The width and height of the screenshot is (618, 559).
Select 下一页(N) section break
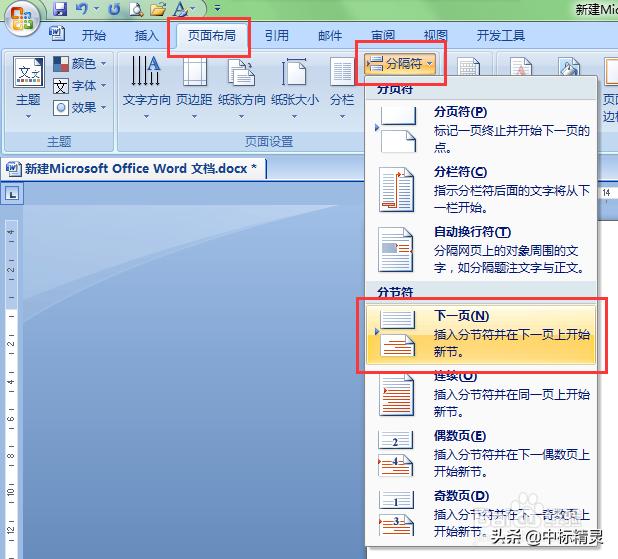481,334
